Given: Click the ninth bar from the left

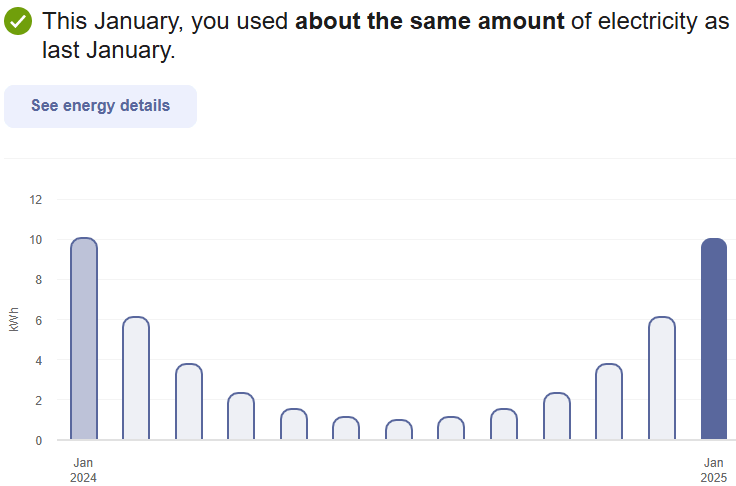Looking at the screenshot, I should [504, 425].
